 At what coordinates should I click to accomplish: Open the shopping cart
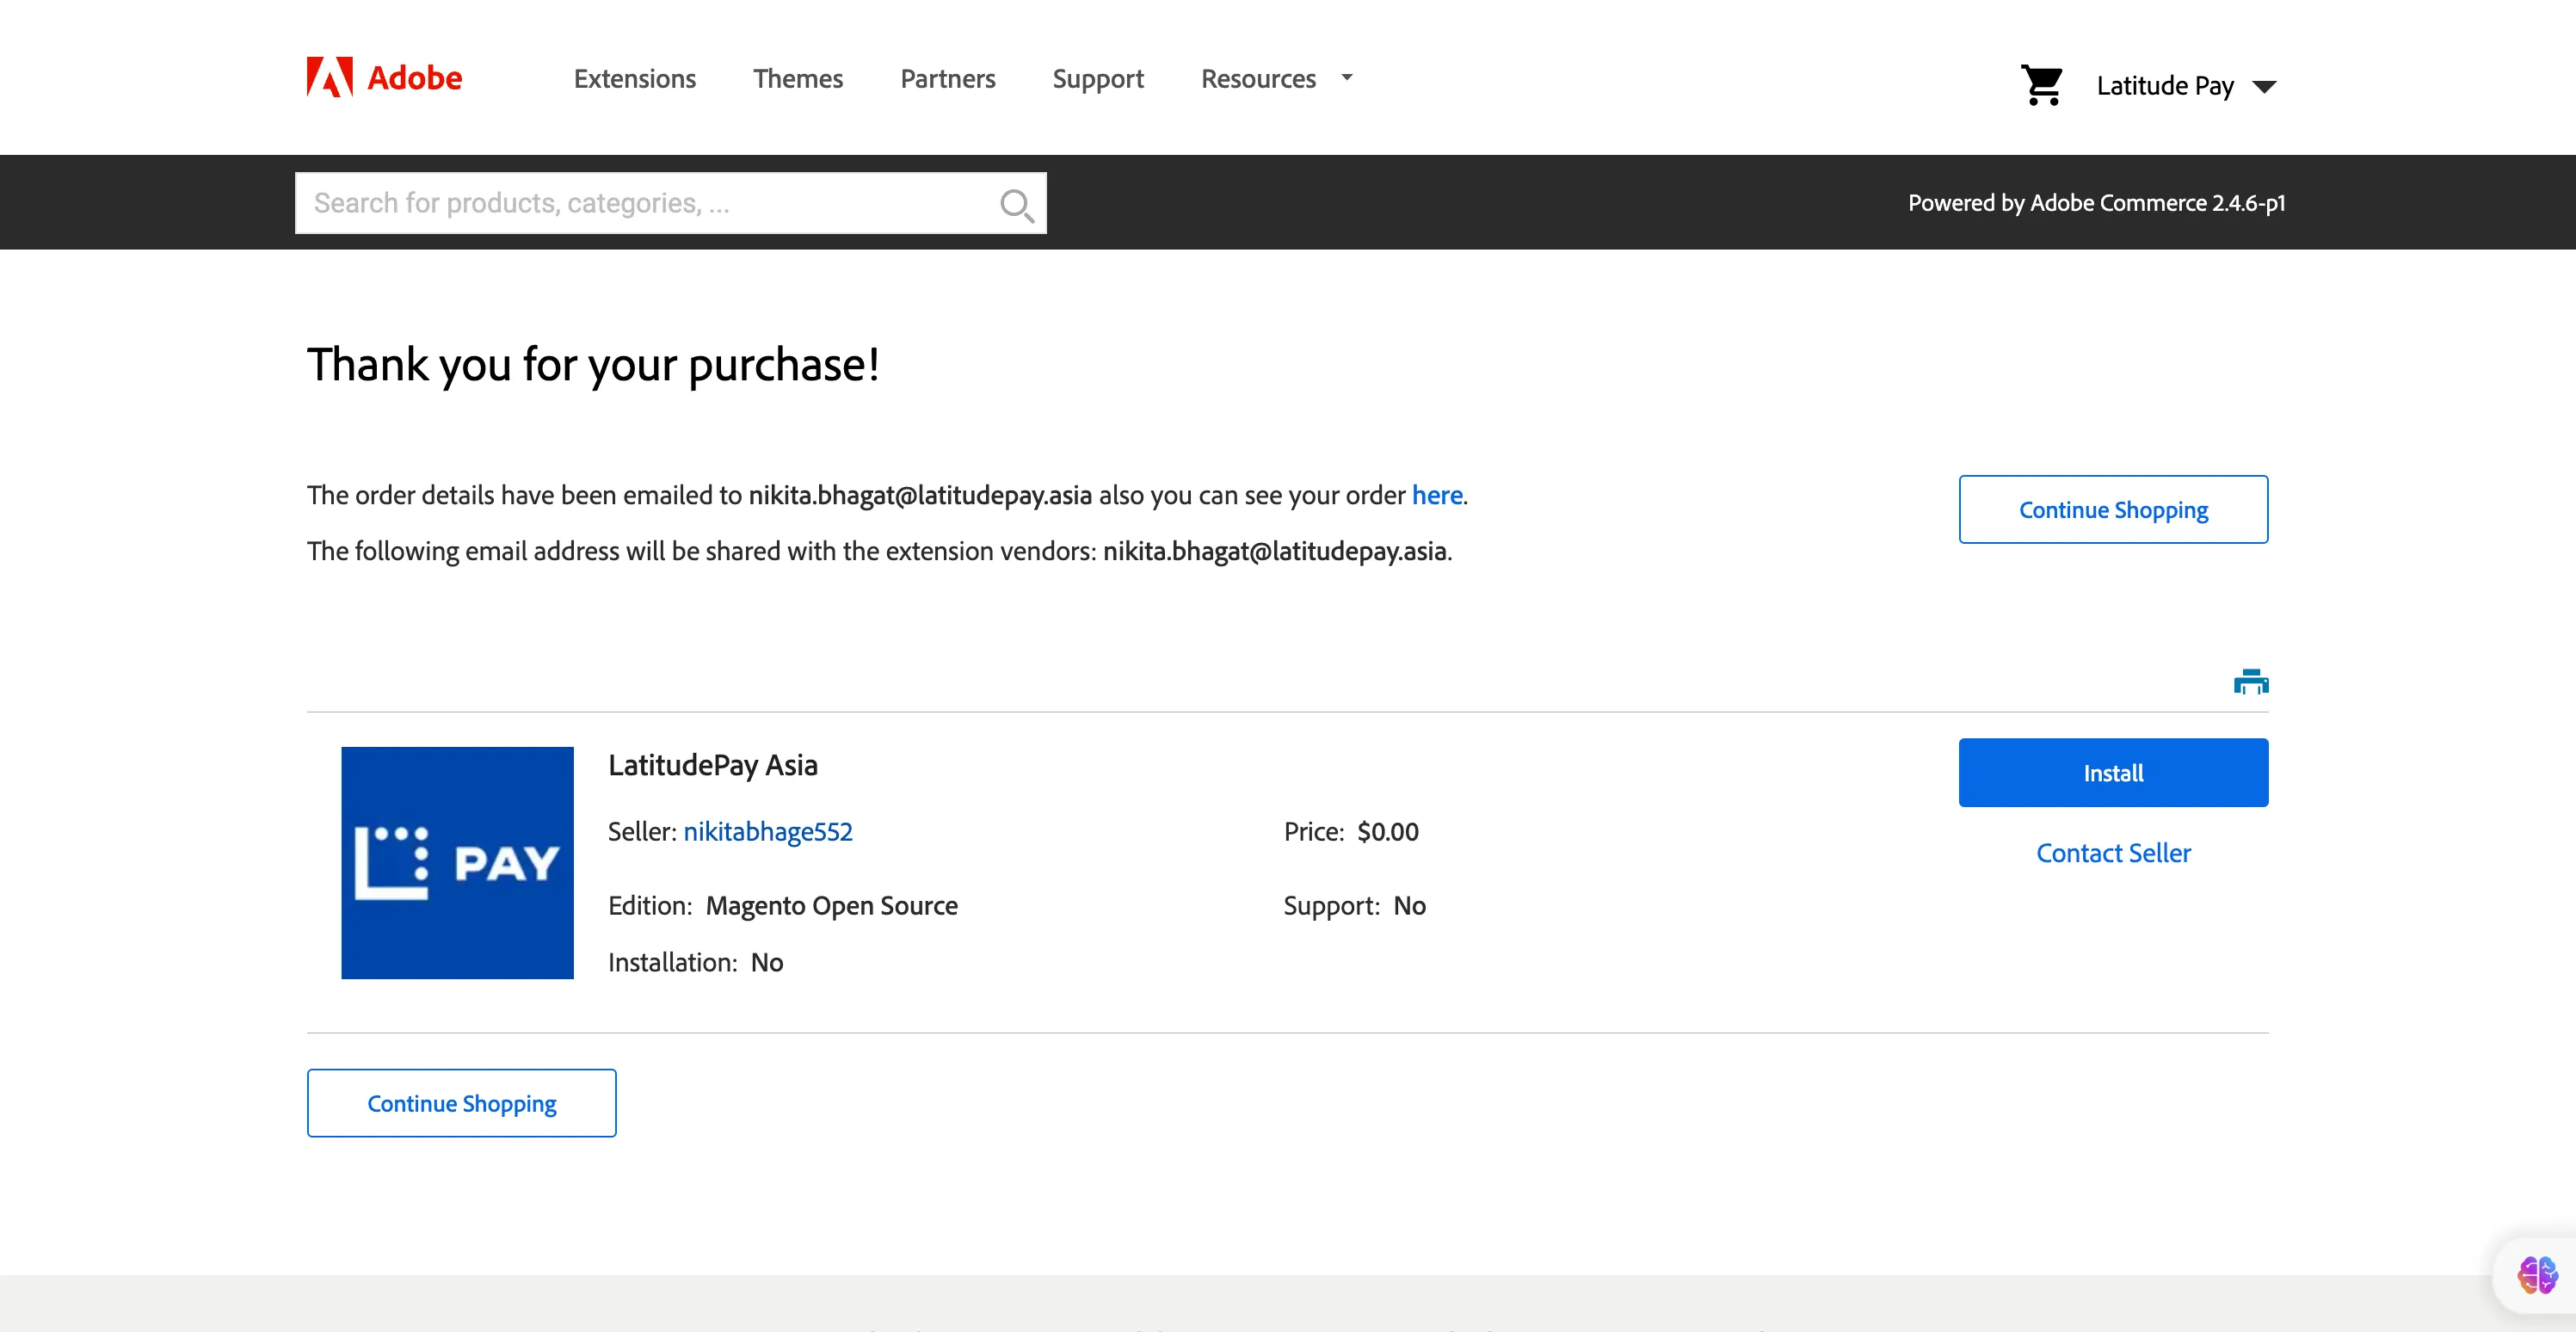click(x=2041, y=85)
